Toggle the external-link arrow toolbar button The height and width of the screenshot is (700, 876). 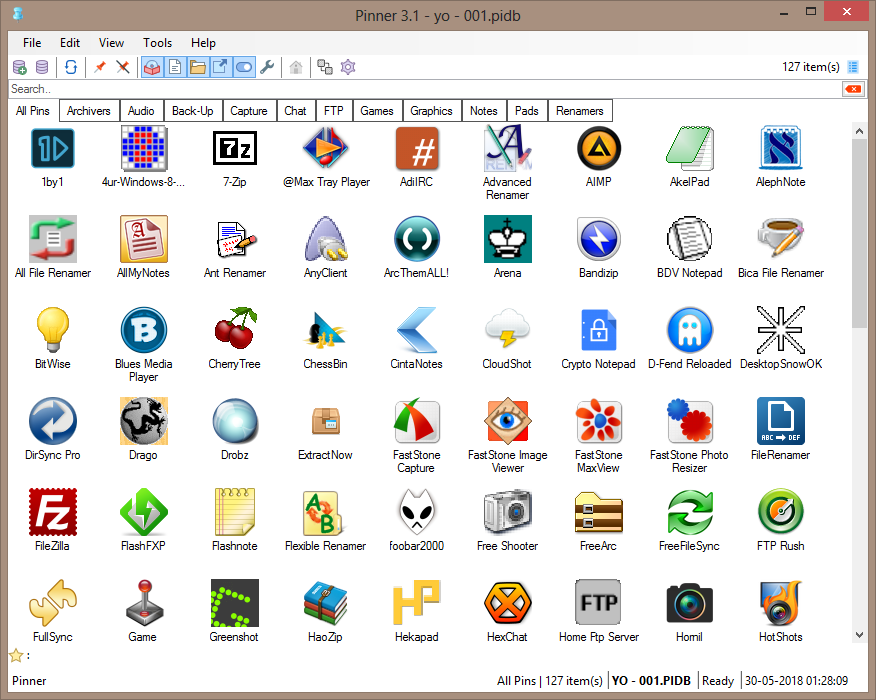(x=221, y=68)
